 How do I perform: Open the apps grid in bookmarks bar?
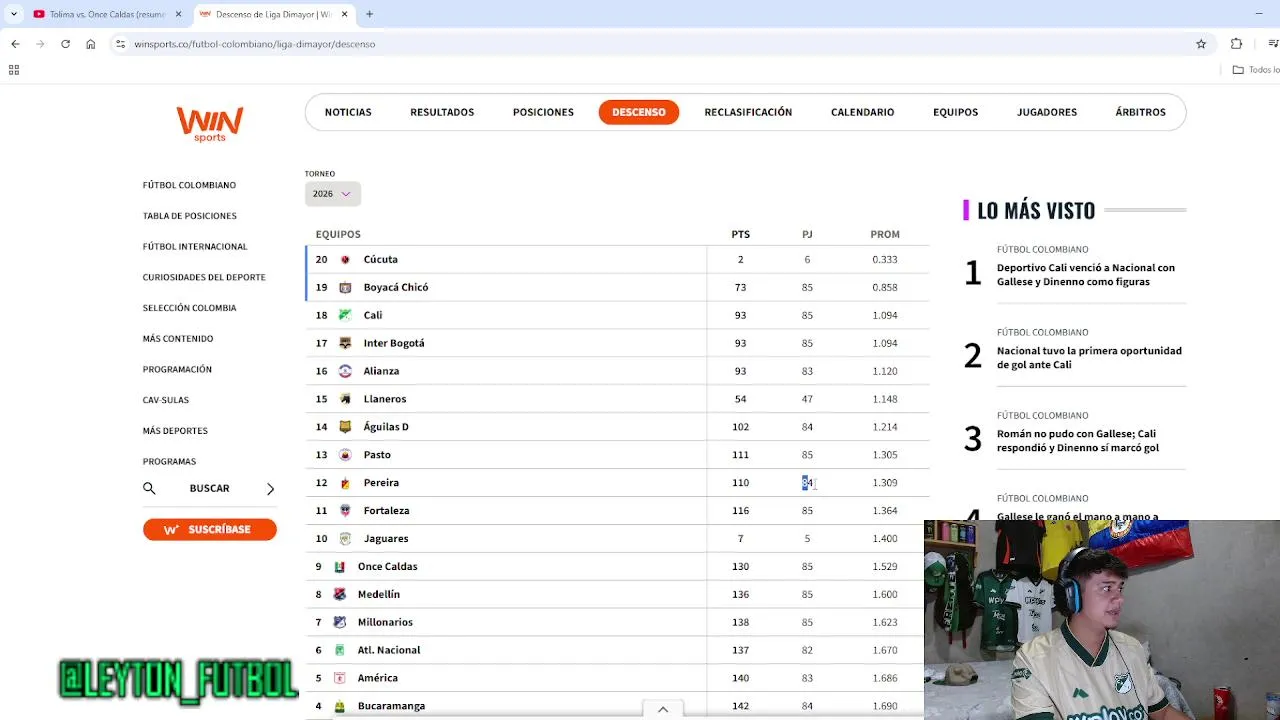[14, 70]
